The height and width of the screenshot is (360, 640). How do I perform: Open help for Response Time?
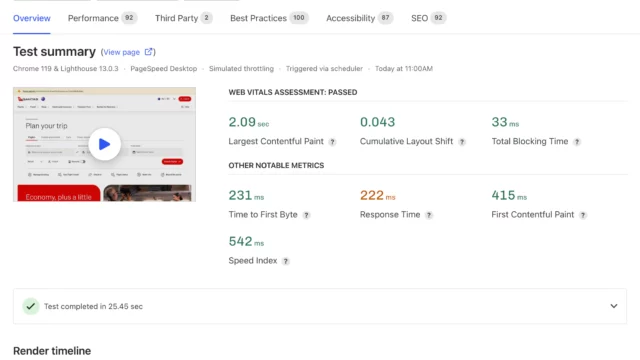(429, 215)
